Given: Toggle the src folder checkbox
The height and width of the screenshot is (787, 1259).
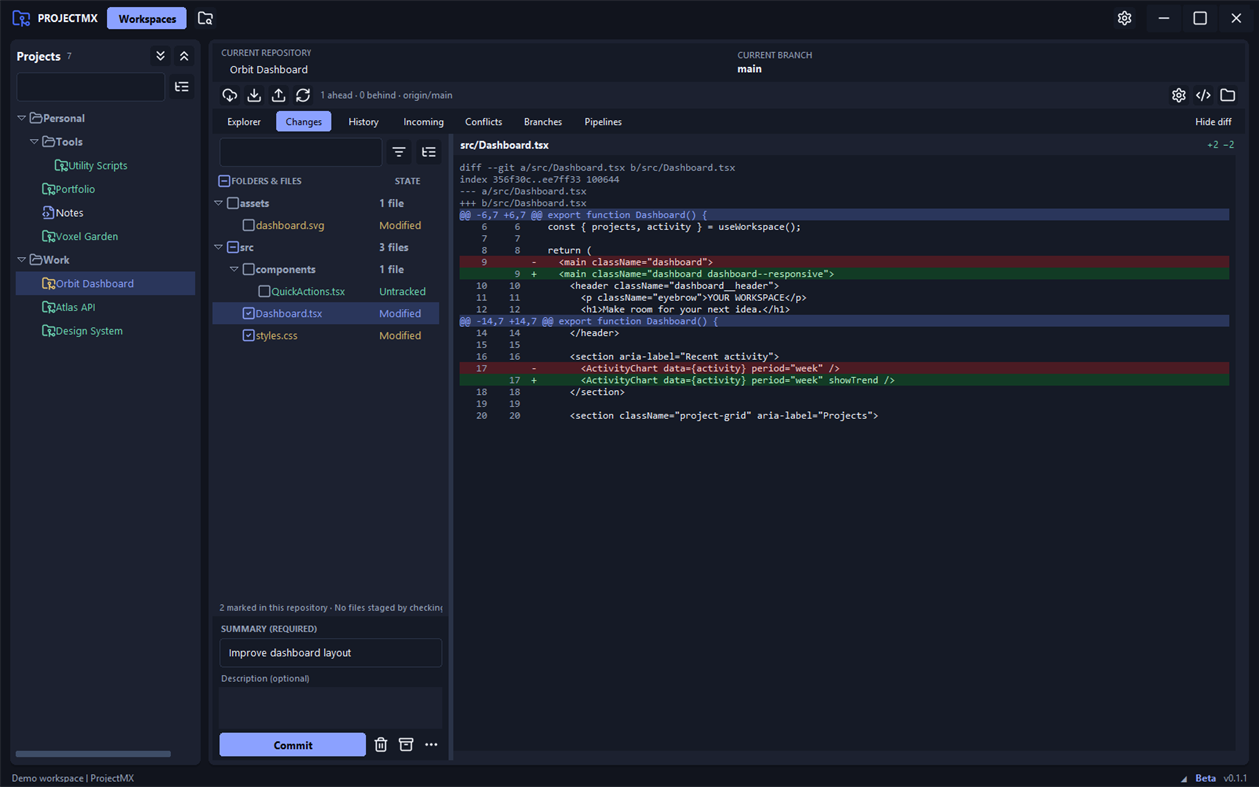Looking at the screenshot, I should tap(233, 247).
